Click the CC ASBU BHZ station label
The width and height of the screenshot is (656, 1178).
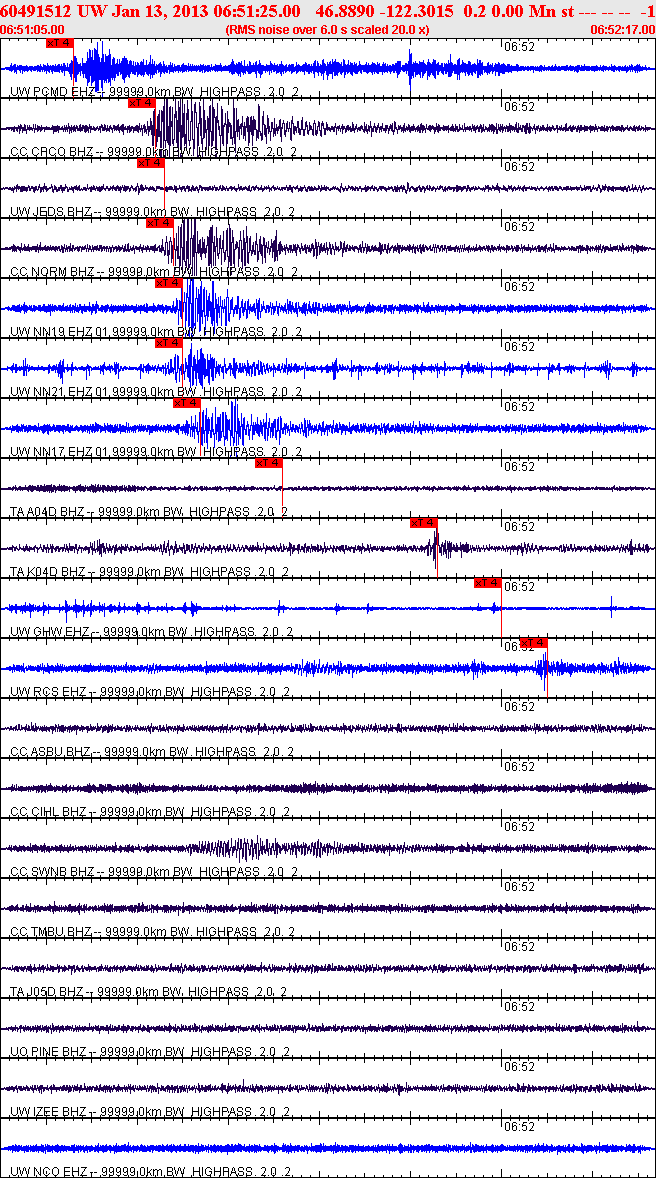[x=152, y=752]
